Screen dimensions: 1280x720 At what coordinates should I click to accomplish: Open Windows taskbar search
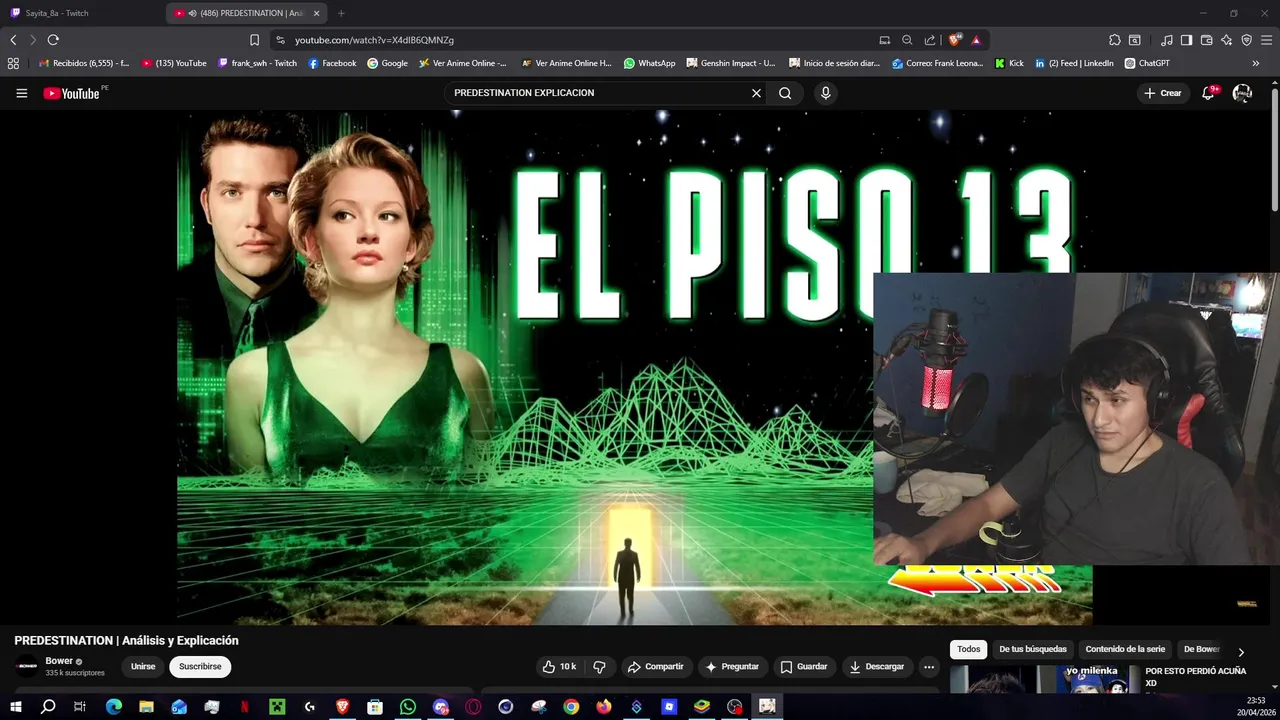pos(48,707)
